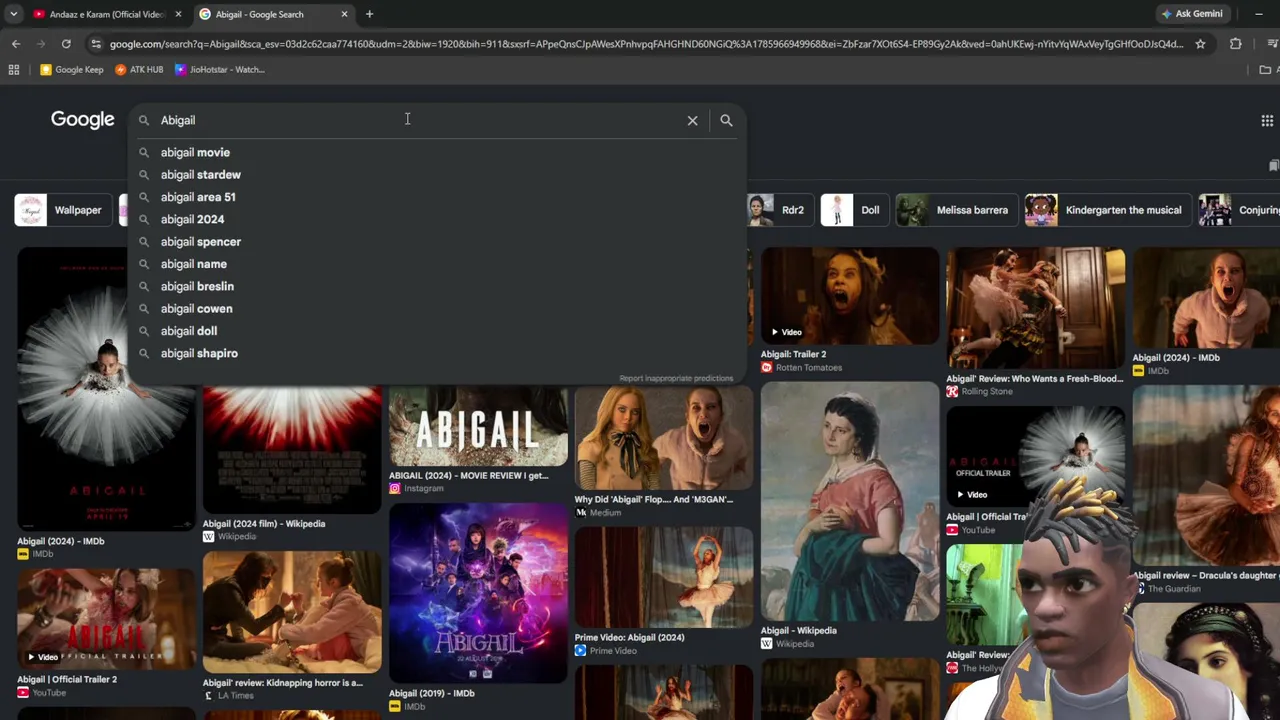Viewport: 1280px width, 720px height.
Task: Go to the Google logo homepage
Action: (83, 120)
